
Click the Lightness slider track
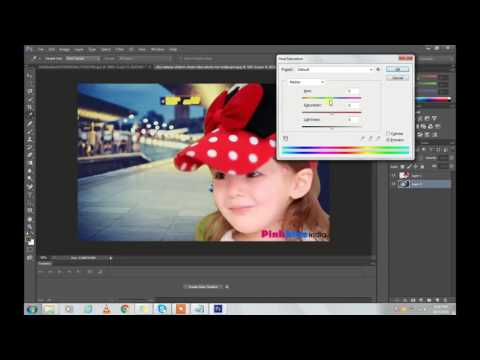tap(331, 127)
